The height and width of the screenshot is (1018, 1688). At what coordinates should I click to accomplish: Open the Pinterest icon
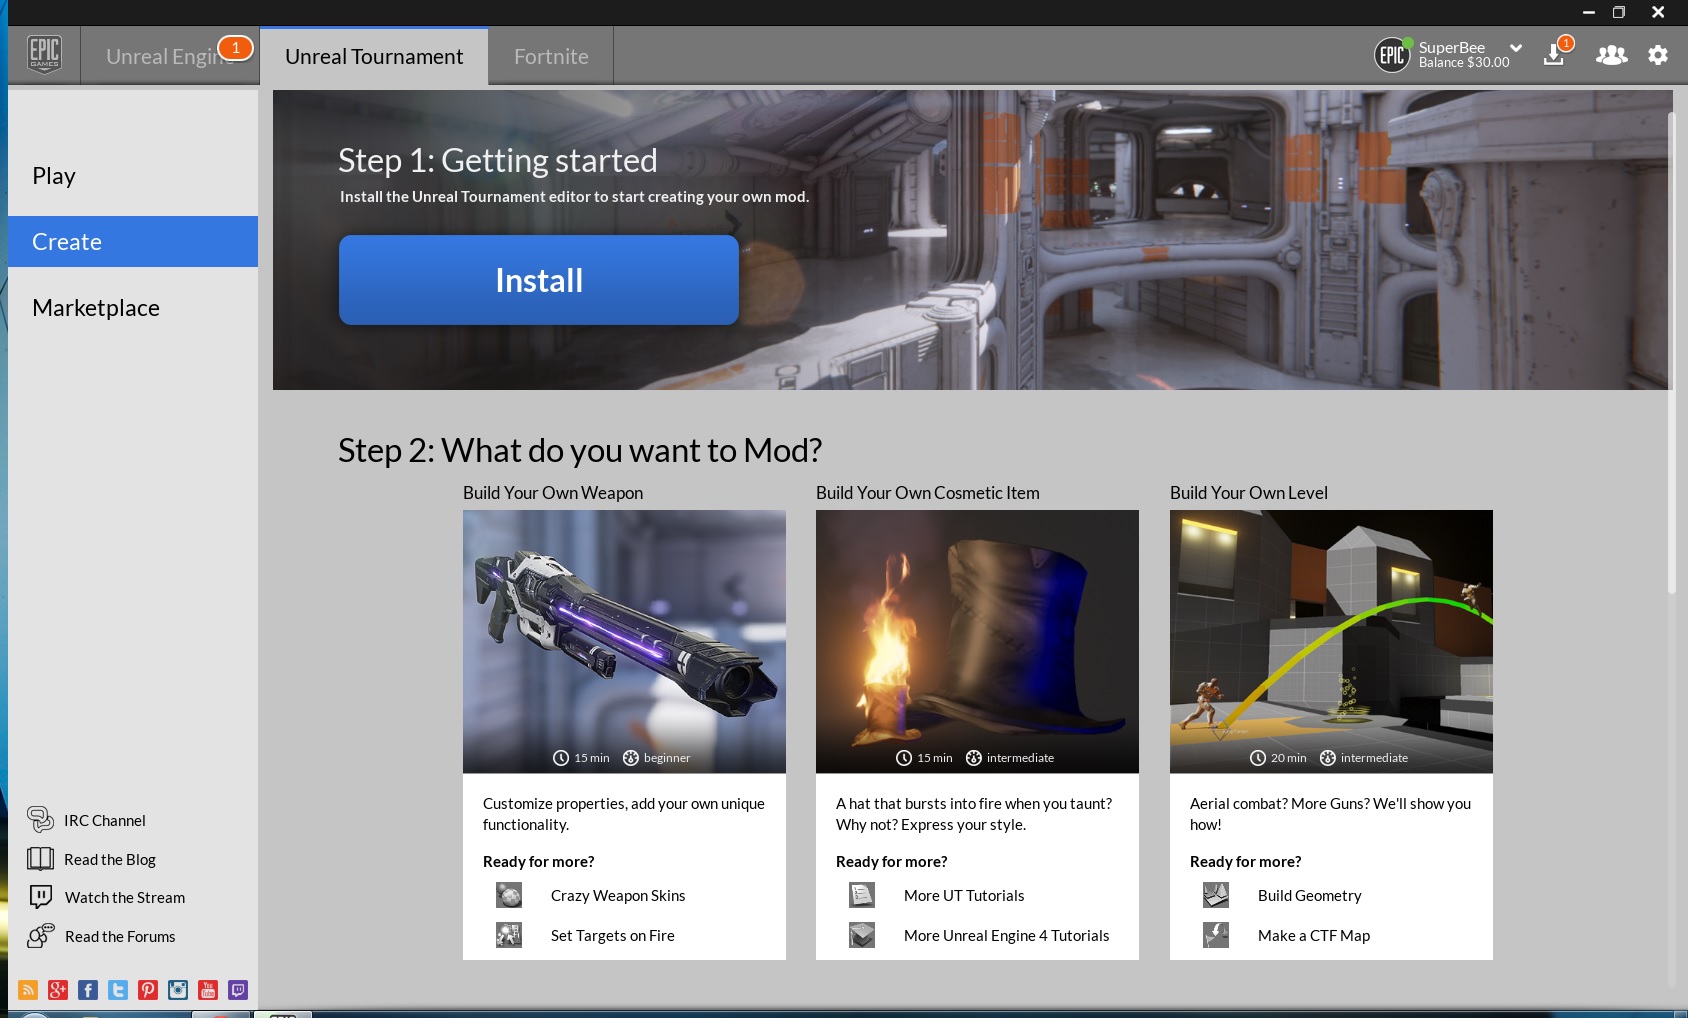click(148, 990)
